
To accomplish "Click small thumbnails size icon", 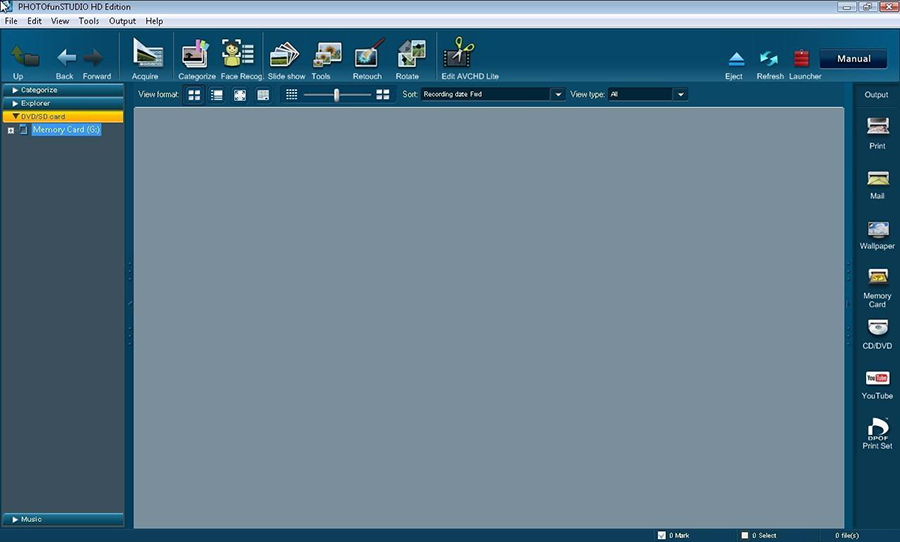I will [x=292, y=94].
